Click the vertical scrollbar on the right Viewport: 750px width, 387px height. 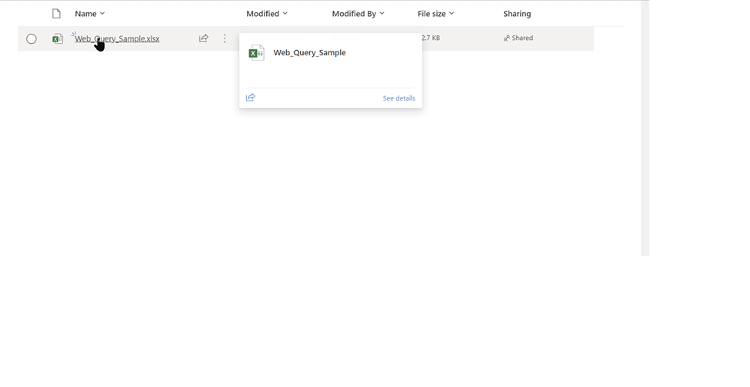coord(645,128)
